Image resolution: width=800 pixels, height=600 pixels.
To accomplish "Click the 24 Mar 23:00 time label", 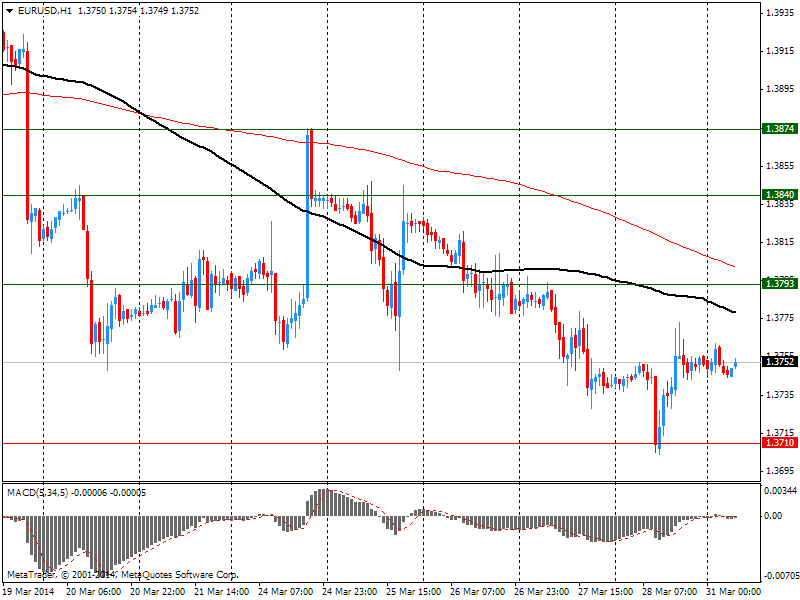I will (349, 592).
